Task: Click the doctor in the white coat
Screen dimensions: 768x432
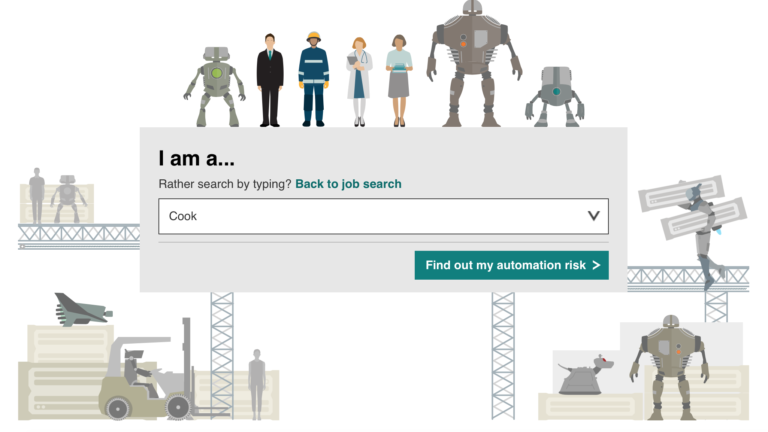Action: click(x=358, y=82)
